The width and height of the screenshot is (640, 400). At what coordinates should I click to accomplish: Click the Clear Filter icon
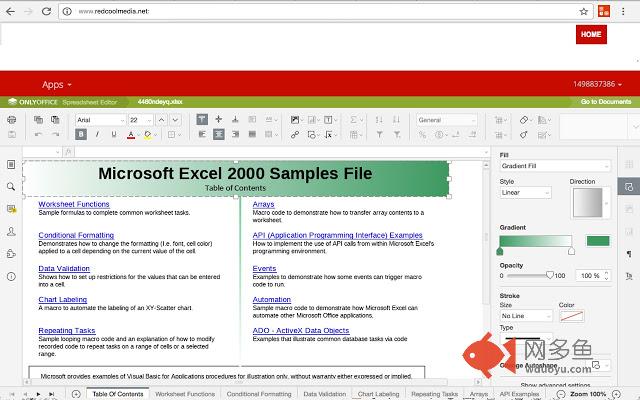click(397, 134)
